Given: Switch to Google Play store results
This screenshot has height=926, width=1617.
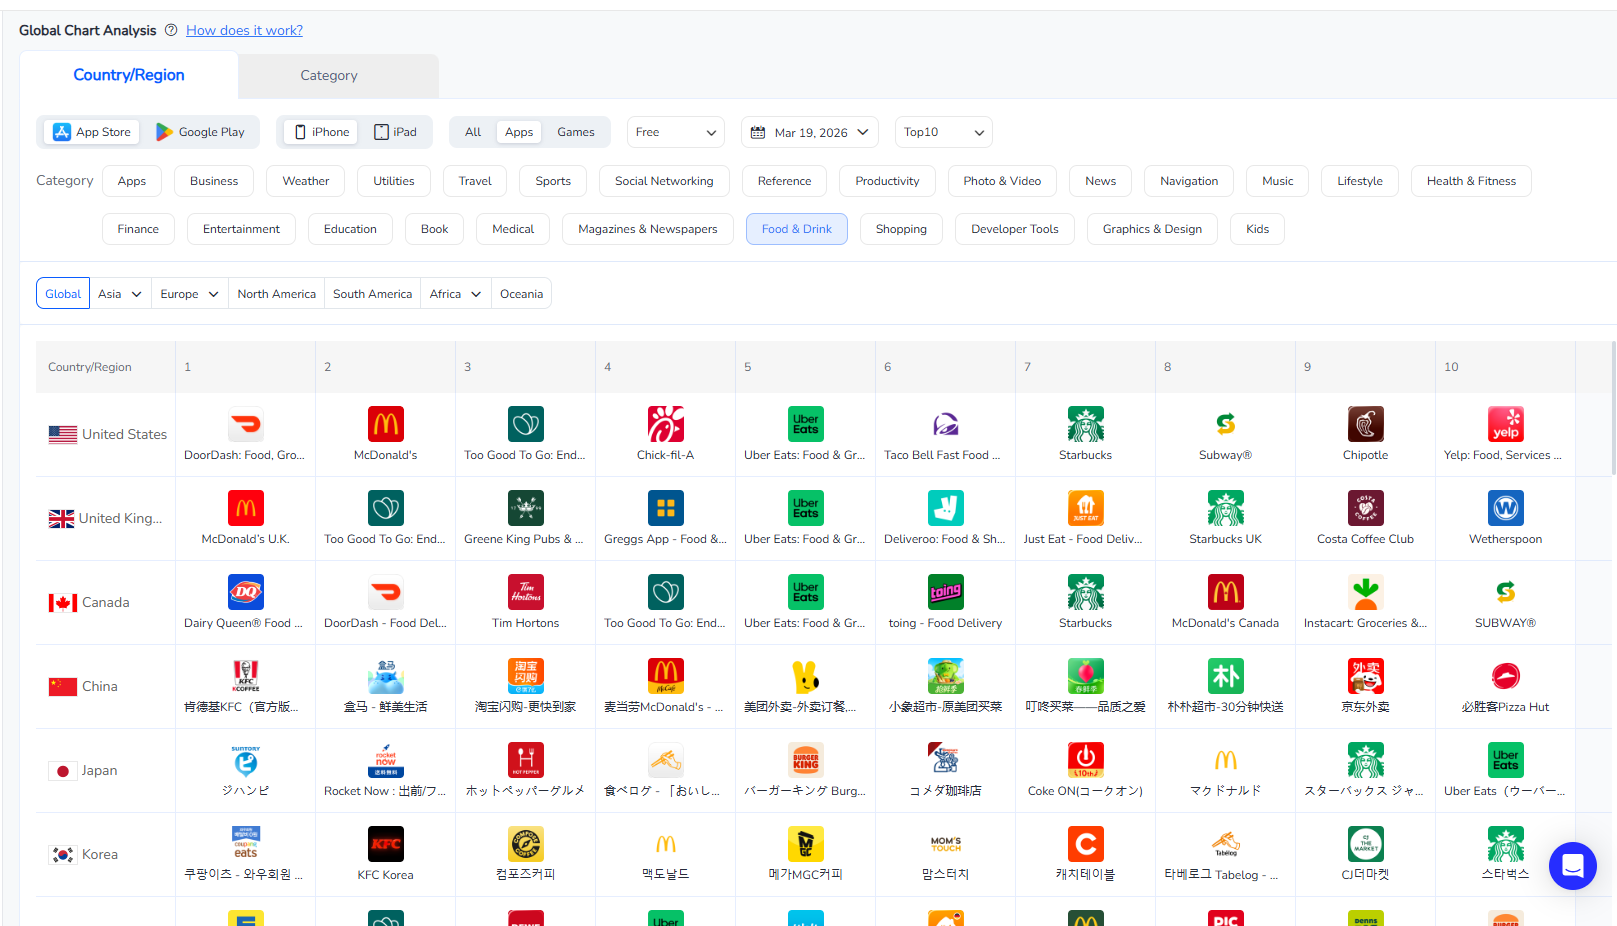Looking at the screenshot, I should (200, 131).
